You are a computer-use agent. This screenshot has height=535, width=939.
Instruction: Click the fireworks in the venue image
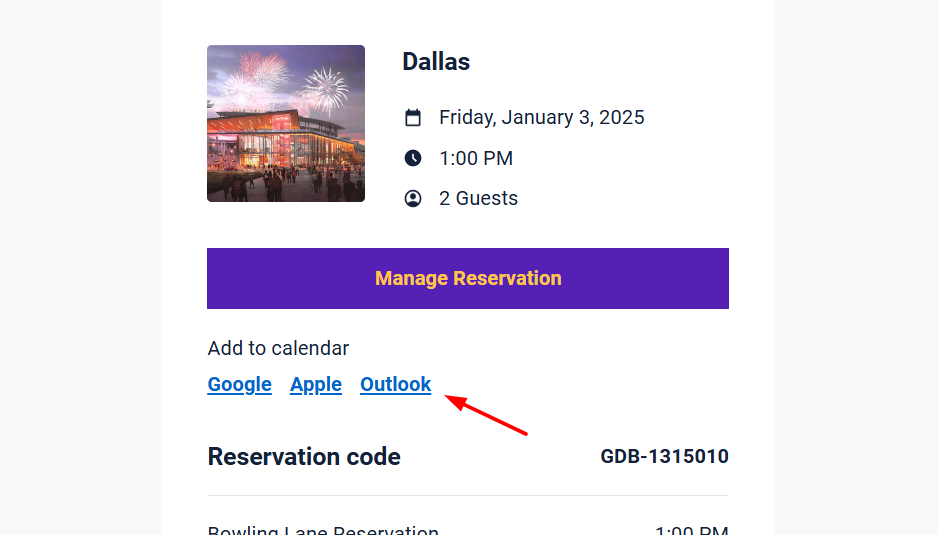click(x=281, y=84)
